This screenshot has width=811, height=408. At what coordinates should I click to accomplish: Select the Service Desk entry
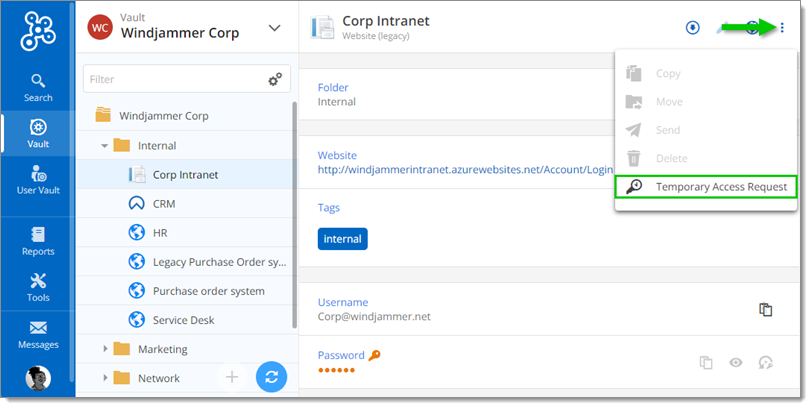183,320
